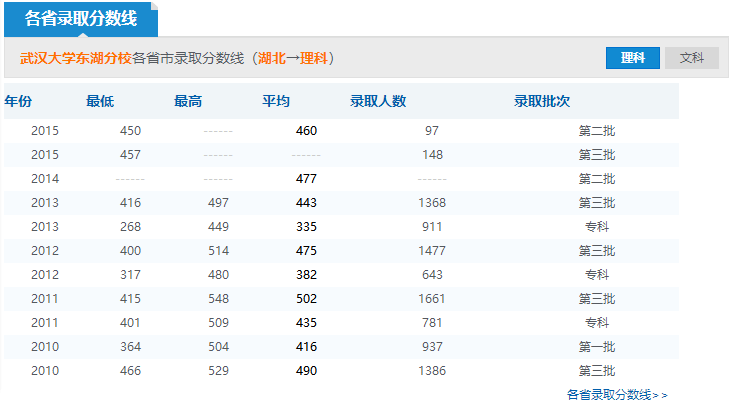Select the highest score 509
Screen dimensions: 732x409
point(218,323)
